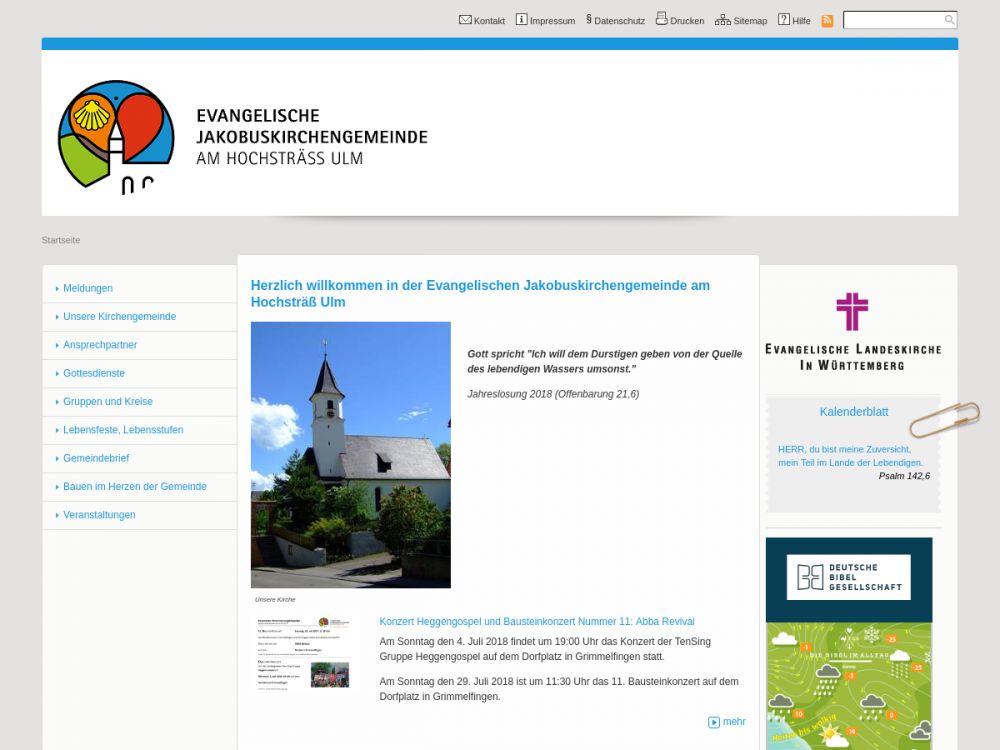This screenshot has height=750, width=1000.
Task: Click the church photo thumbnail
Action: pos(350,454)
